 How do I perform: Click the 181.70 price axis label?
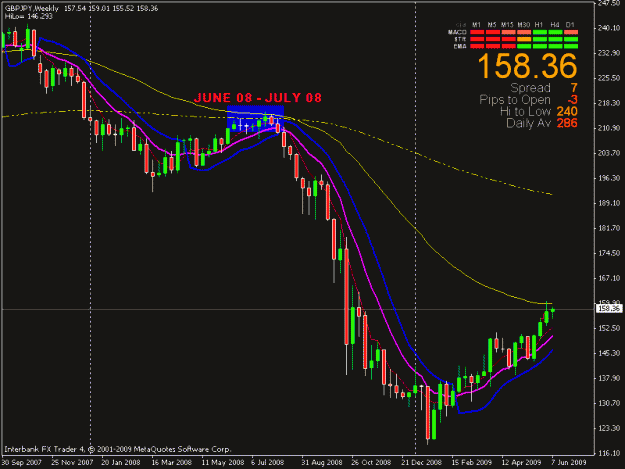609,228
